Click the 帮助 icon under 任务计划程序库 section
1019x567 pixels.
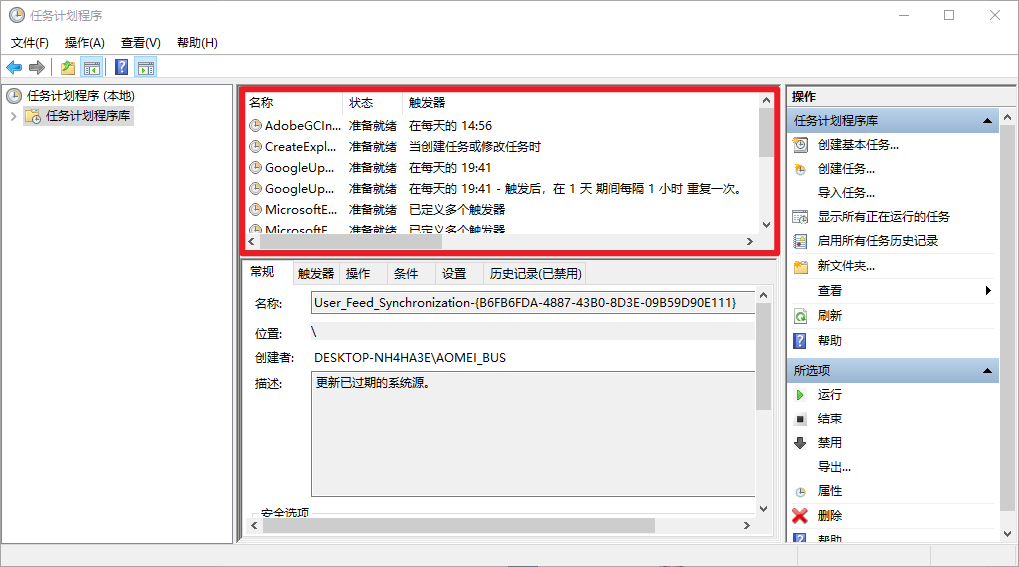point(801,341)
